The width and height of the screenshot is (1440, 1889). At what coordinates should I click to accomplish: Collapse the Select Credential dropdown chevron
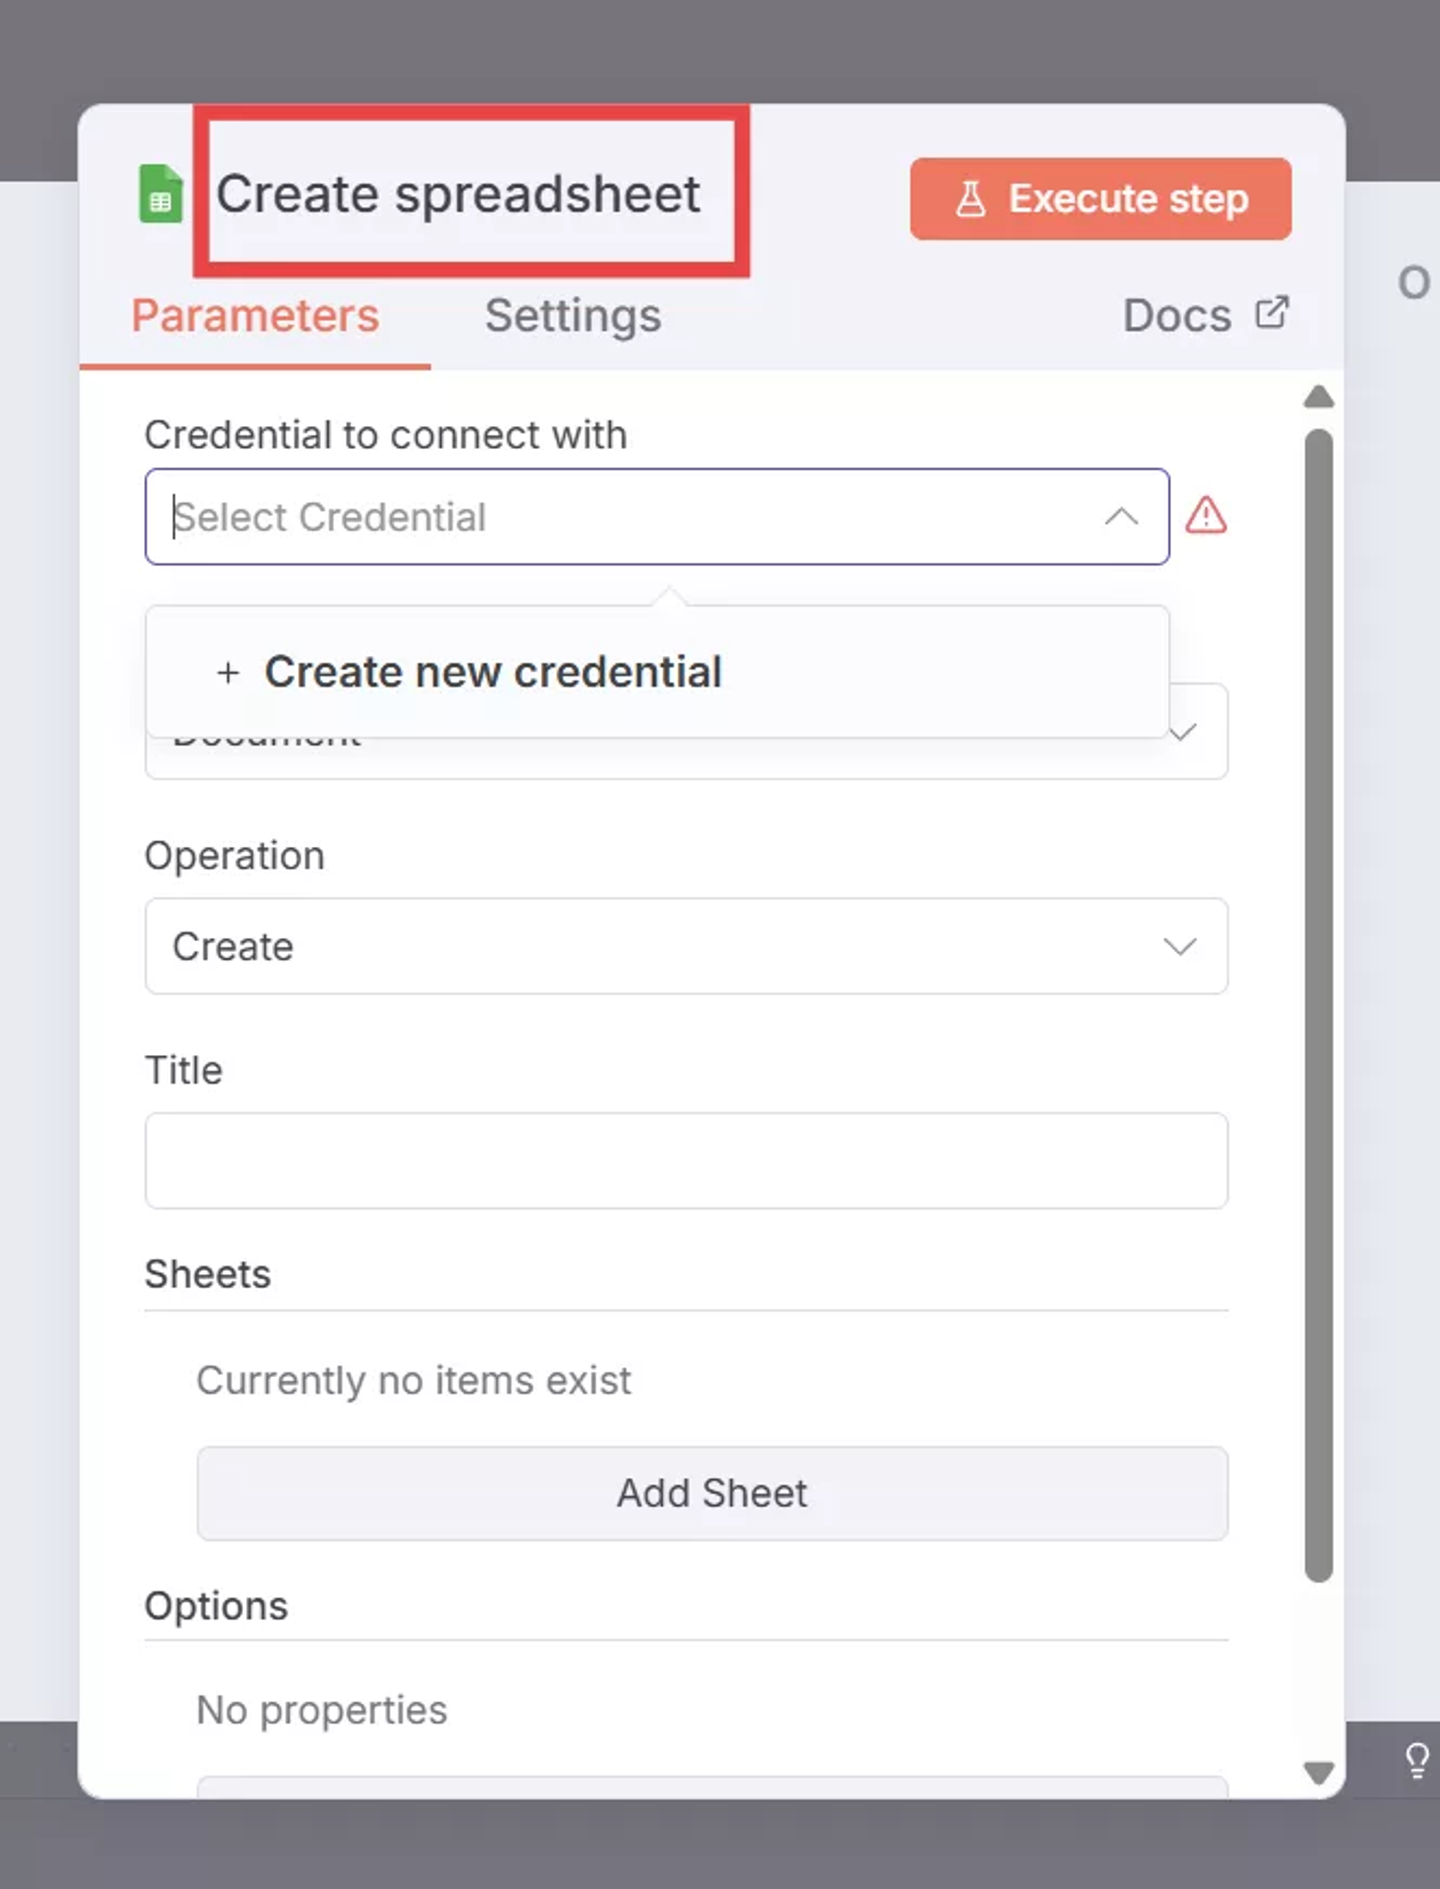point(1121,517)
